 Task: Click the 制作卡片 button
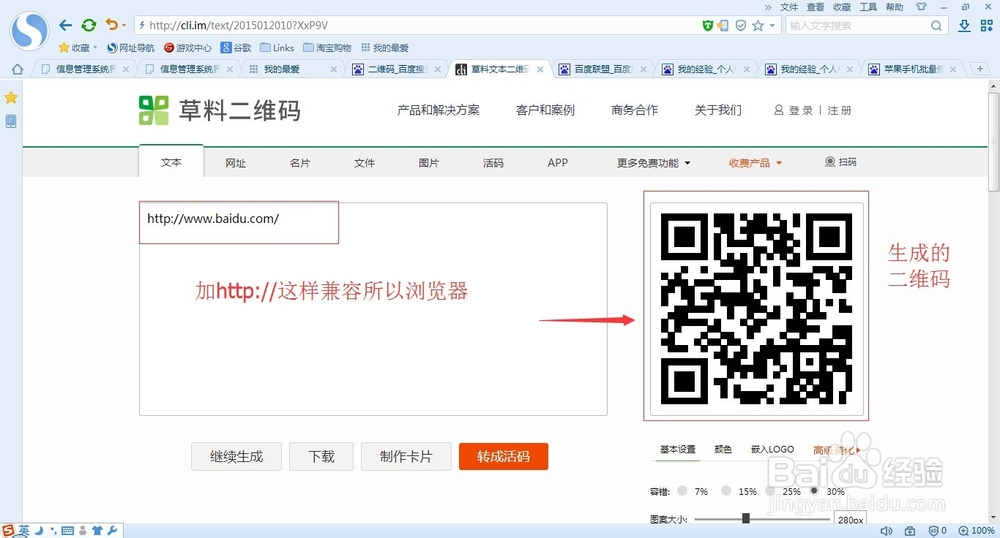click(x=406, y=456)
